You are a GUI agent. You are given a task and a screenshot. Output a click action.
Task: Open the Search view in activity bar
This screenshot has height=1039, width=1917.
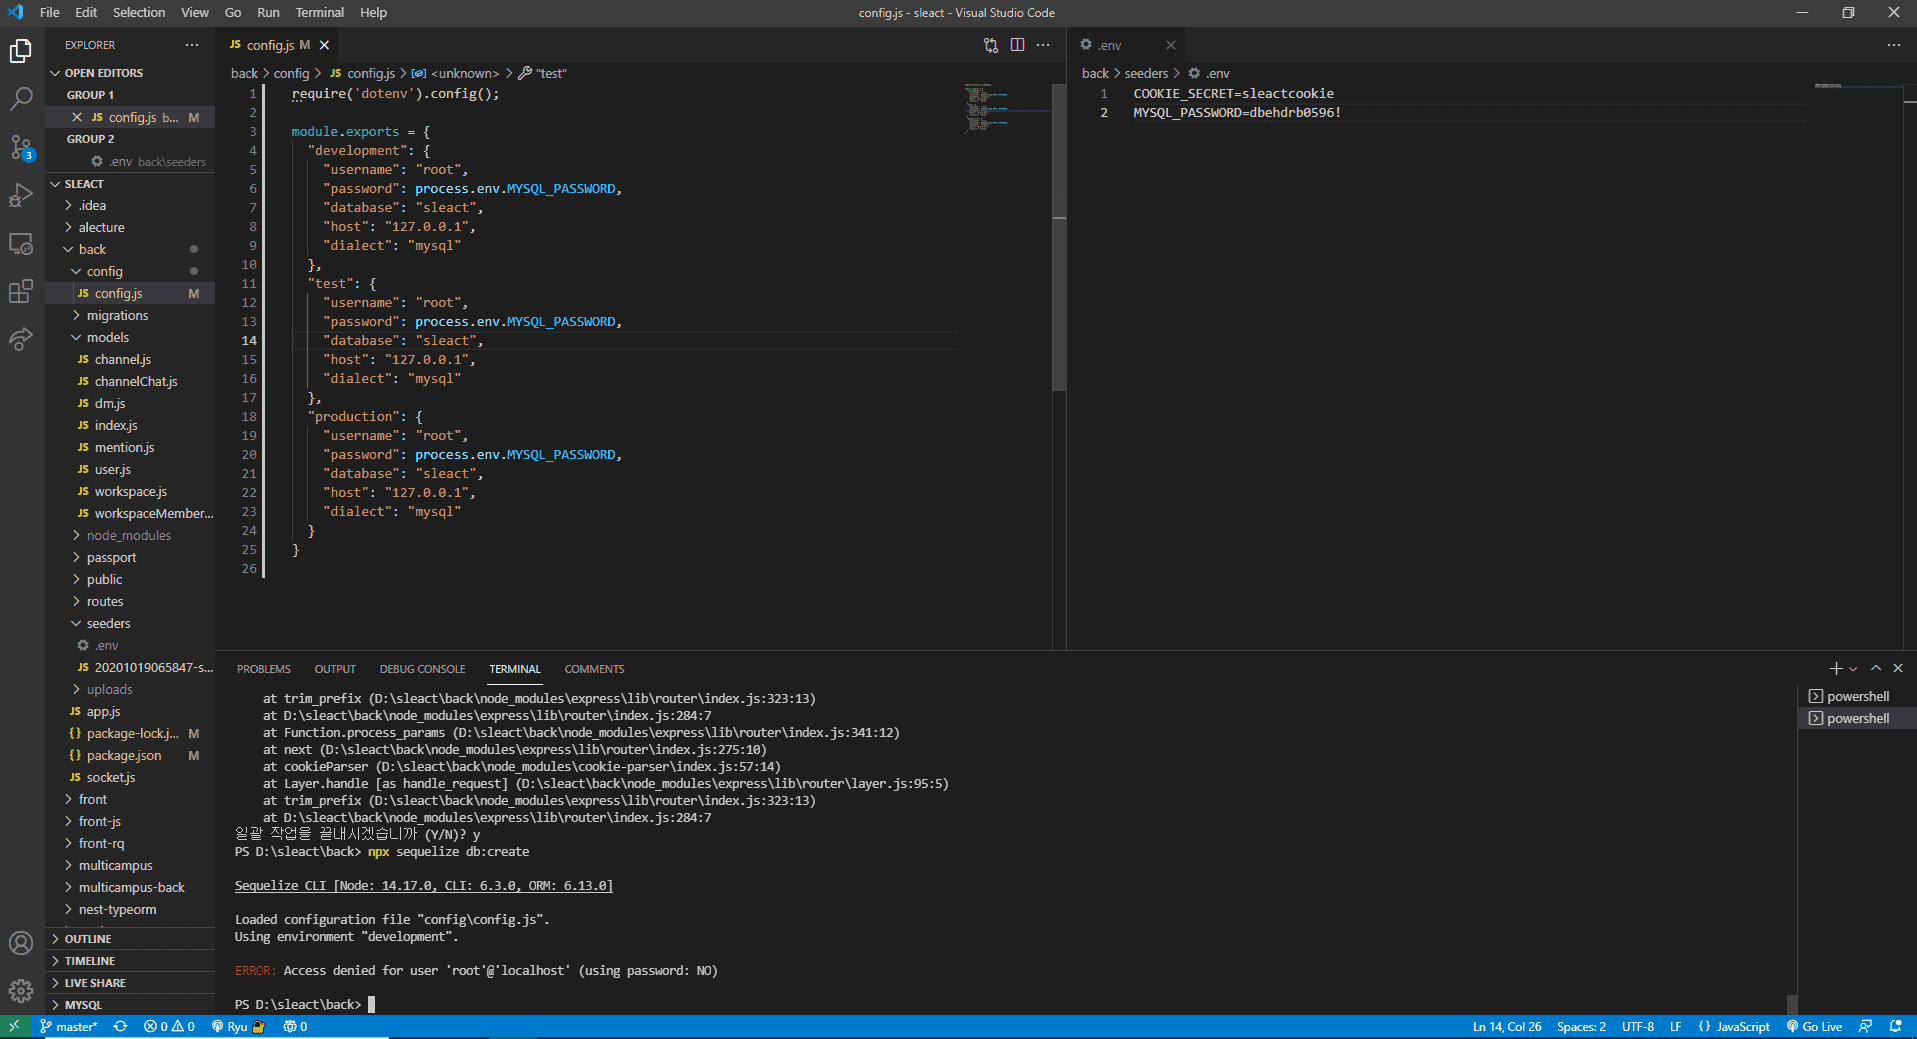click(21, 98)
